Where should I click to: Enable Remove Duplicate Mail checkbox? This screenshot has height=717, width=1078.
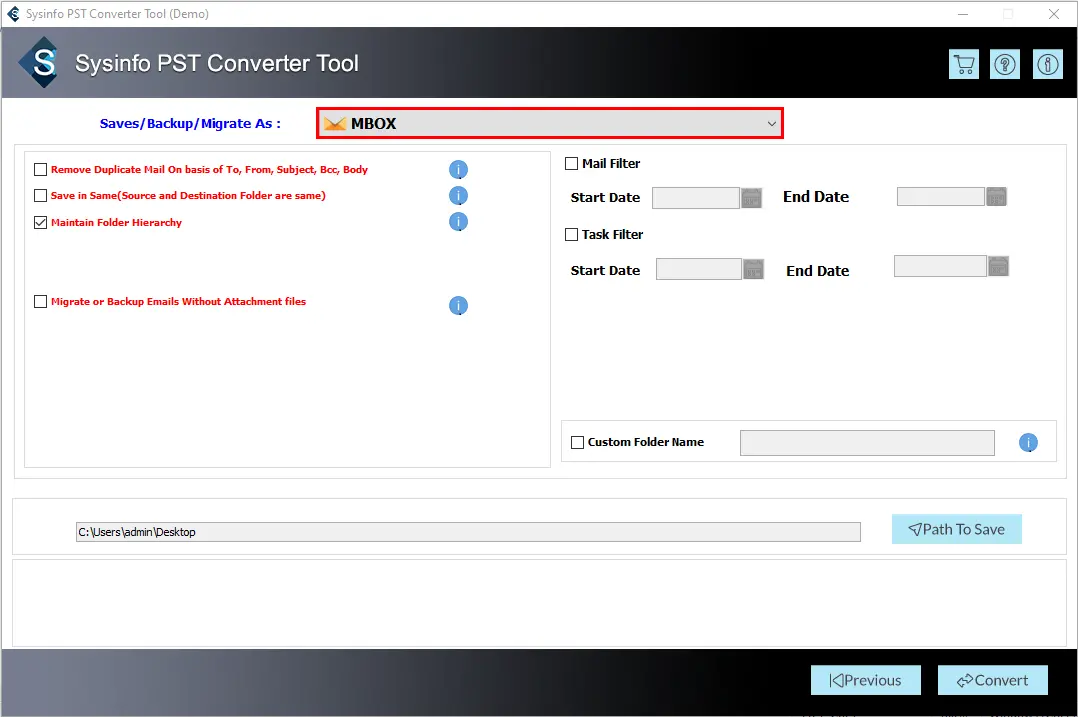point(41,170)
